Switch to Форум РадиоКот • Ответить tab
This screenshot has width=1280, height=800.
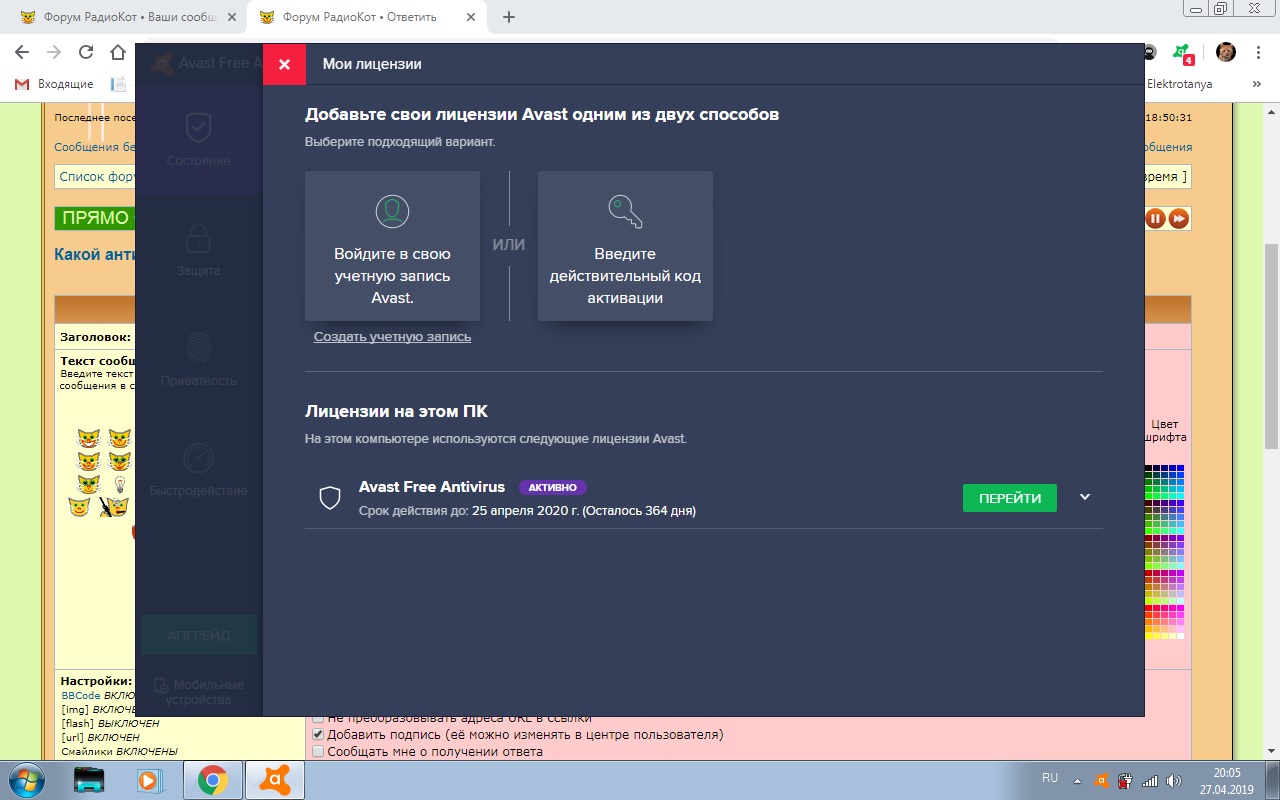[365, 17]
